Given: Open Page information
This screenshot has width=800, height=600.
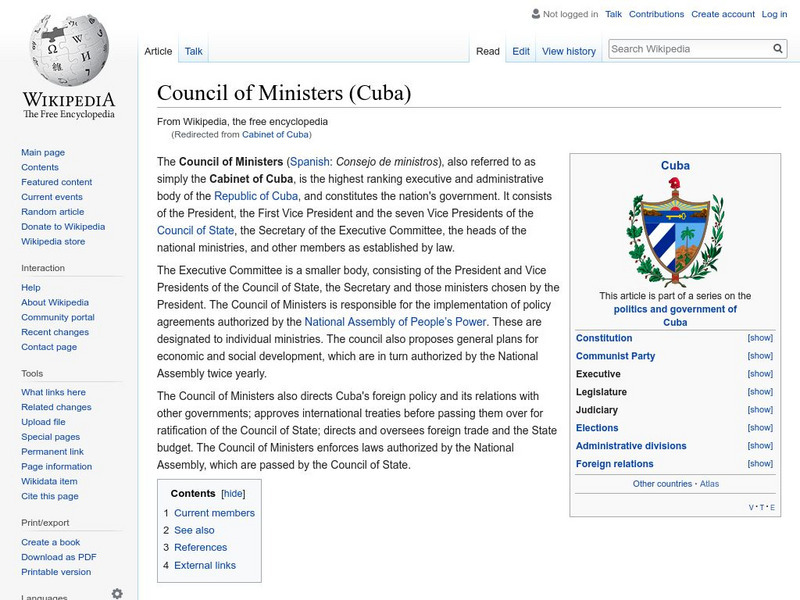Looking at the screenshot, I should (x=57, y=466).
